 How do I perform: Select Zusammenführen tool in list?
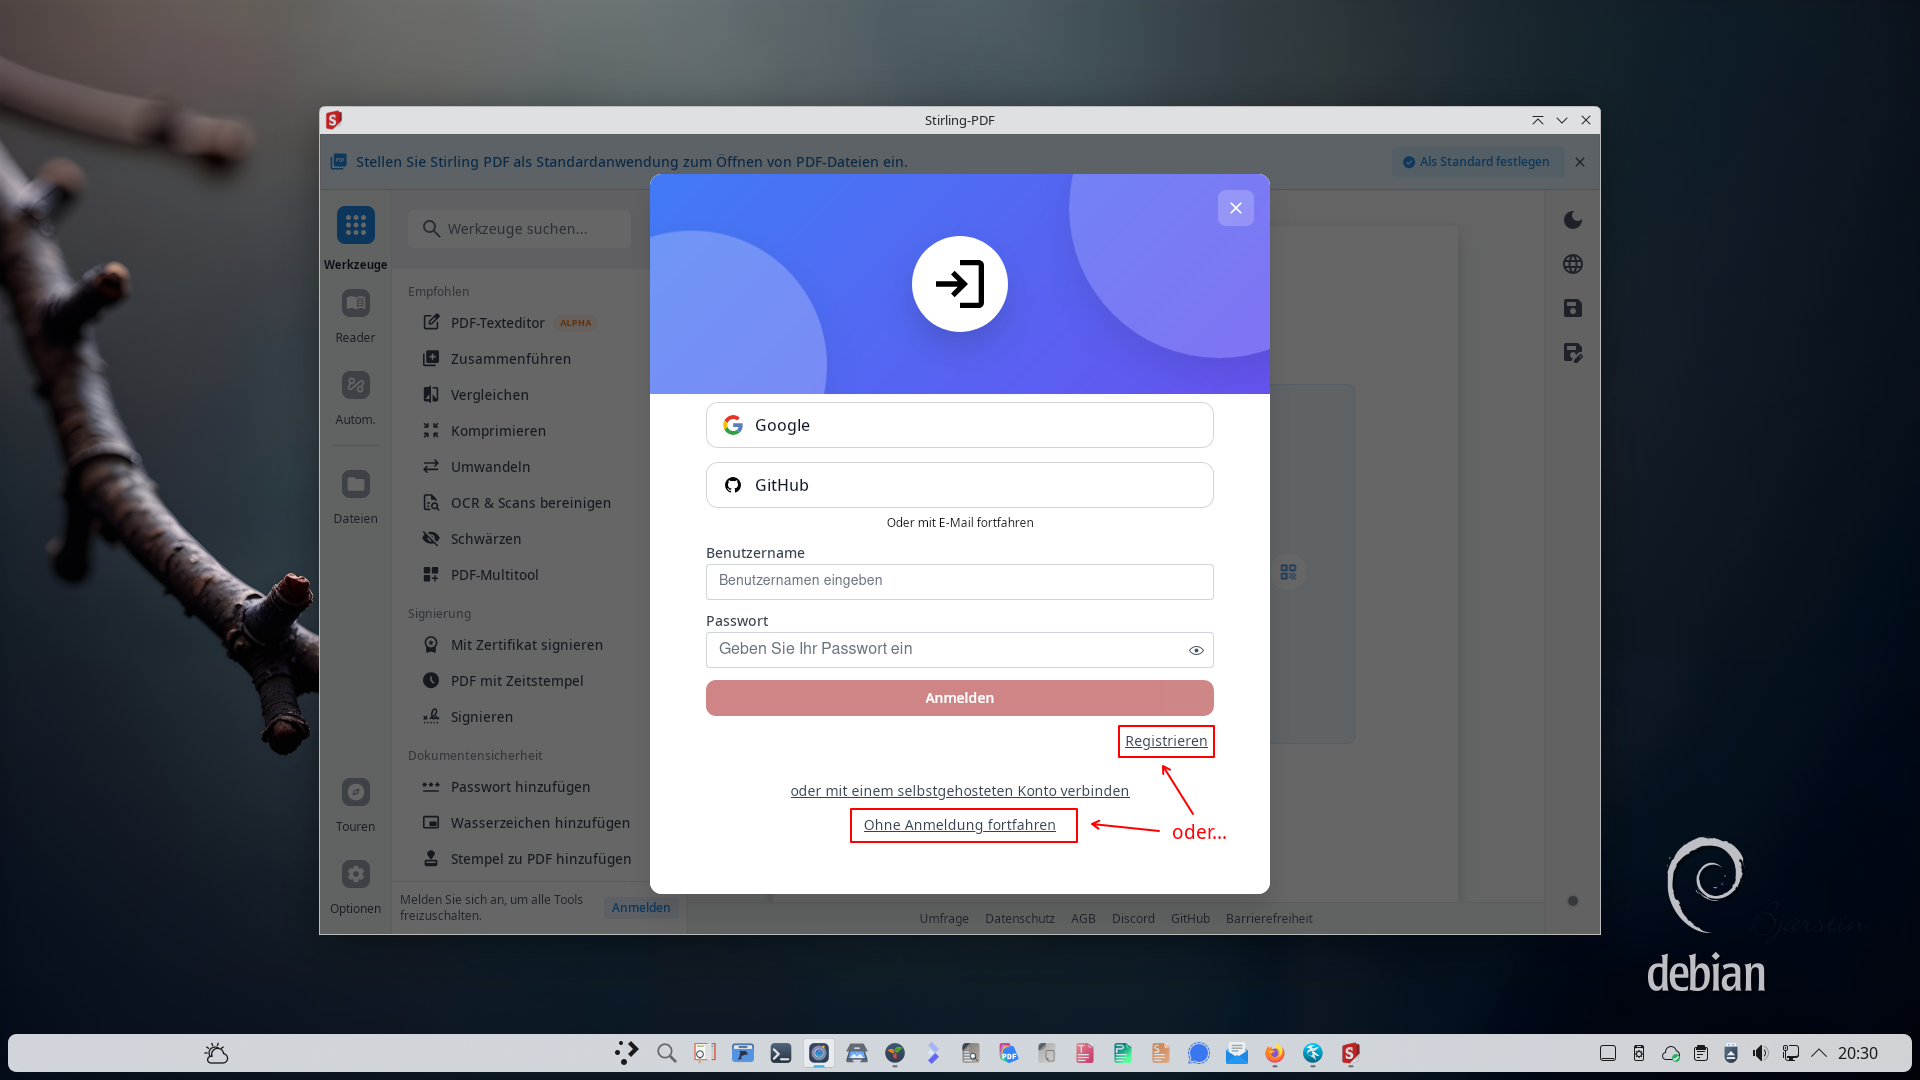point(510,359)
